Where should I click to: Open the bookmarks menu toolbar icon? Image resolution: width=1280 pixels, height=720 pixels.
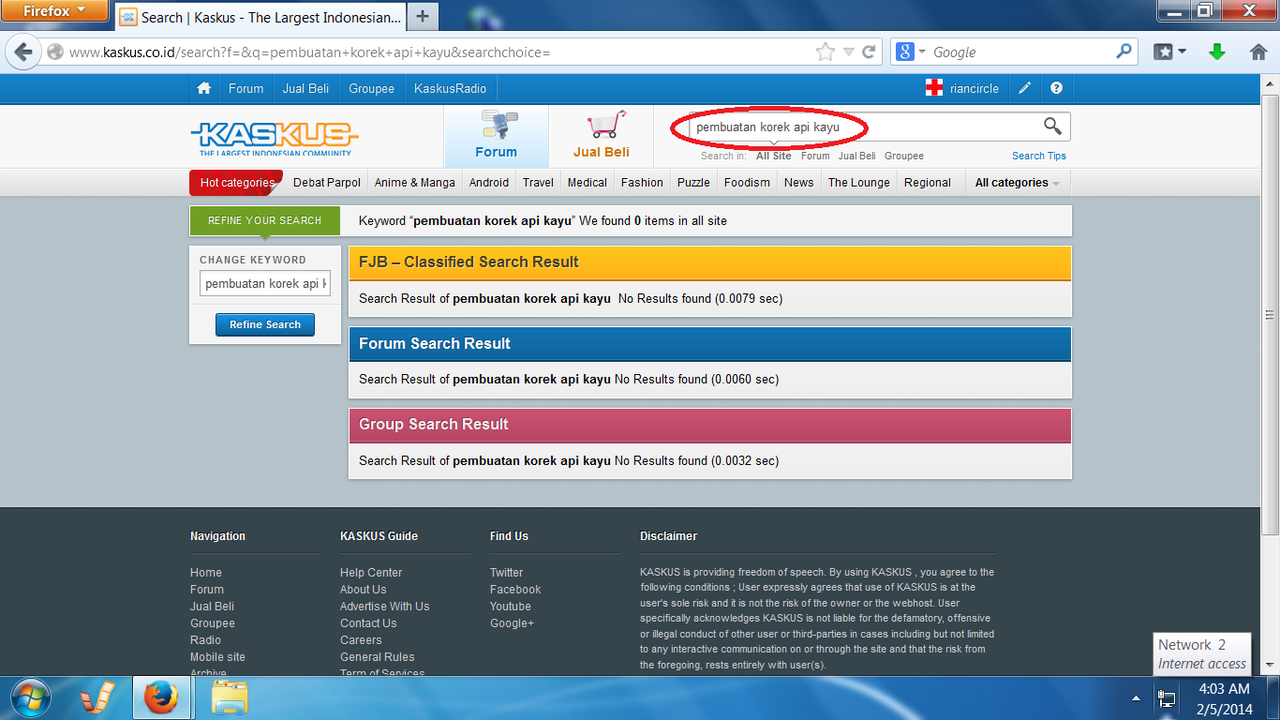point(1169,52)
